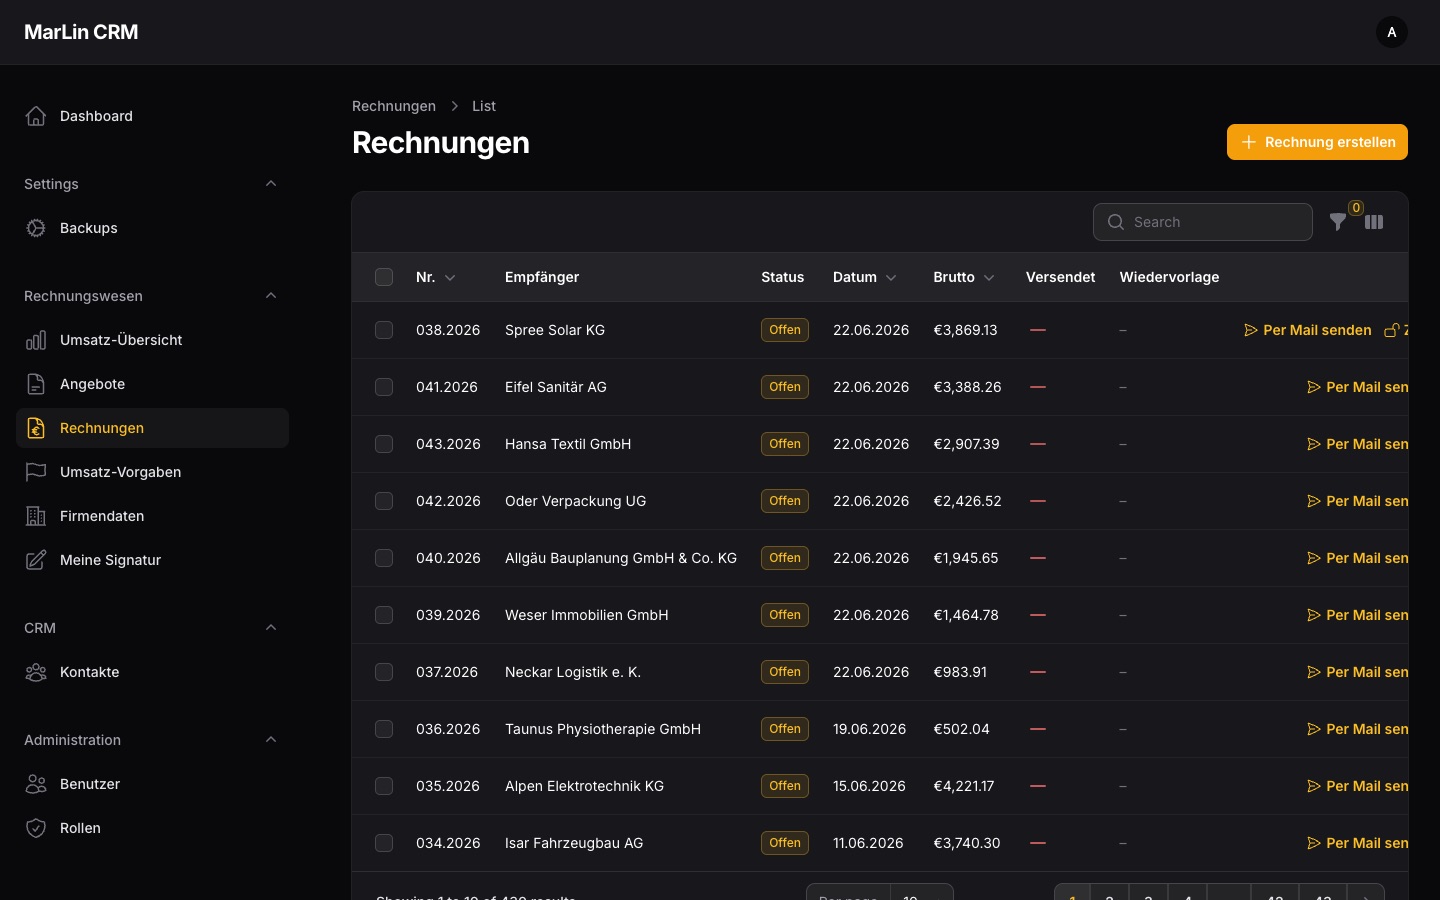The image size is (1440, 900).
Task: Send Isar Fahrzeugbau AG invoice per Mail
Action: click(1357, 843)
